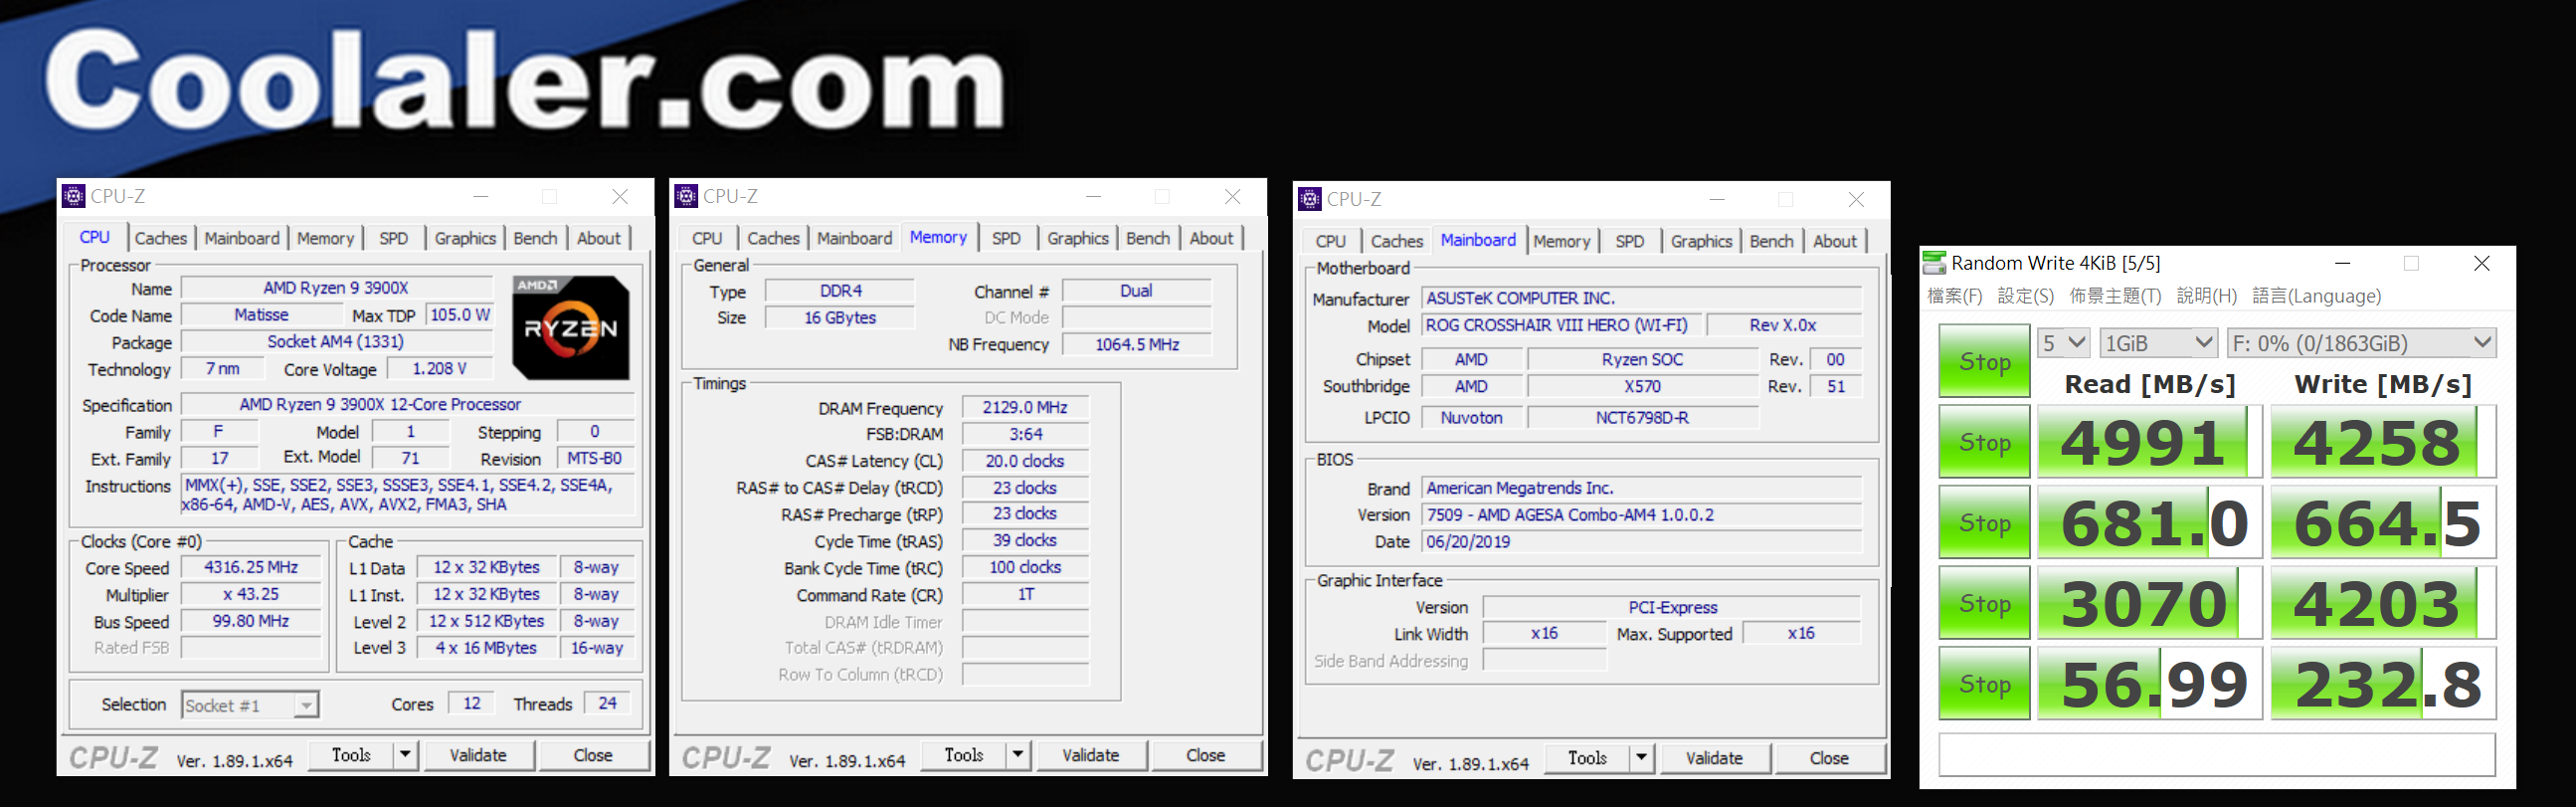Expand Tools arrow in Memory CPU-Z window
This screenshot has height=807, width=2576.
1018,755
